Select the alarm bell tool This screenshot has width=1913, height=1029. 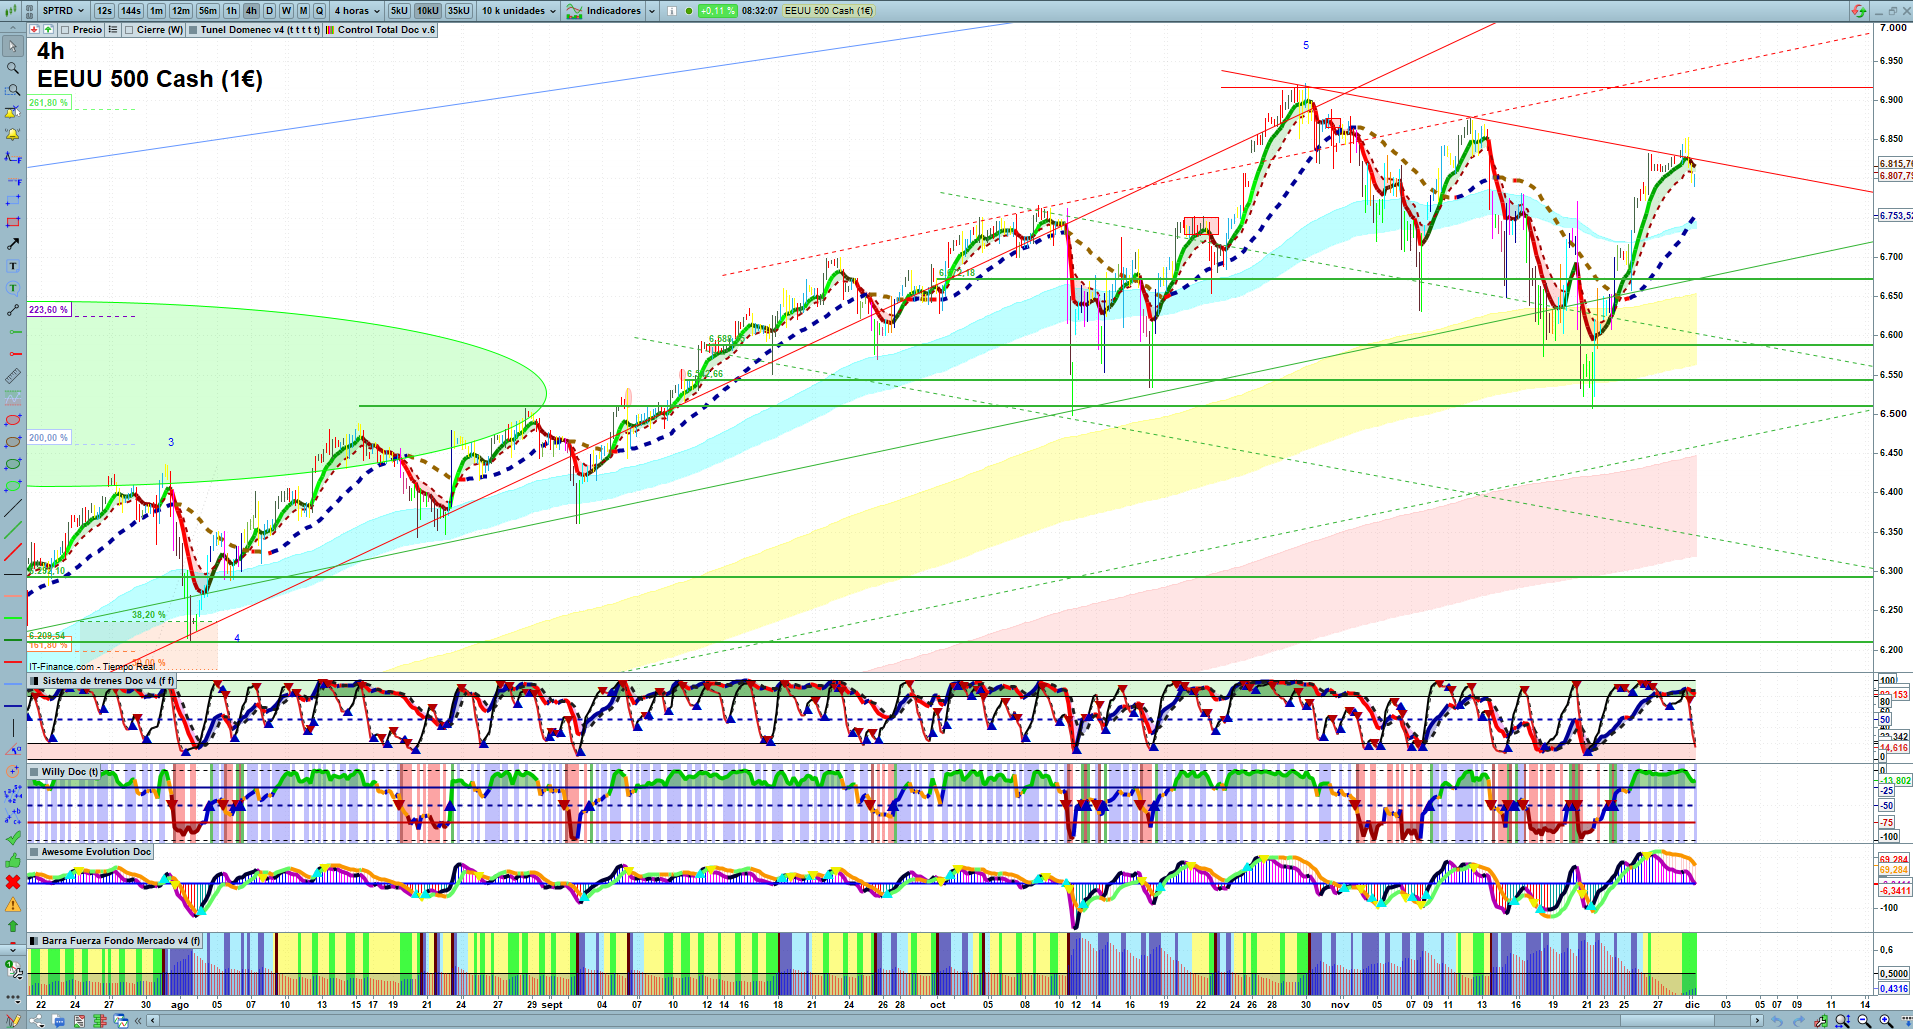[13, 134]
